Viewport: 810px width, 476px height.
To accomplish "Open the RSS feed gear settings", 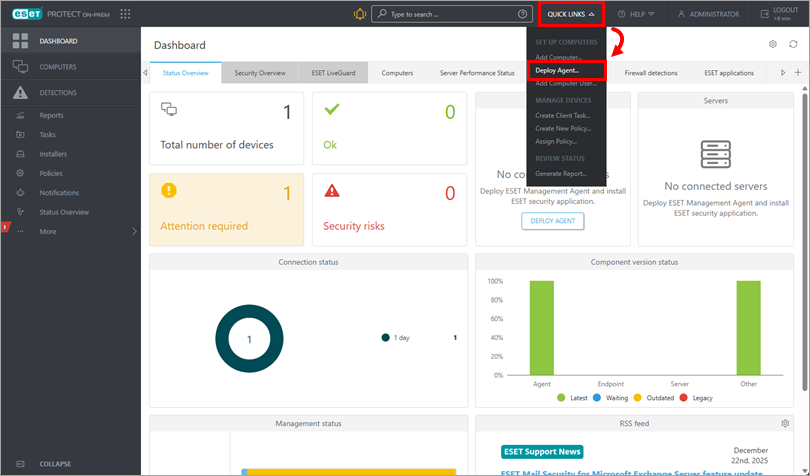I will click(x=784, y=424).
